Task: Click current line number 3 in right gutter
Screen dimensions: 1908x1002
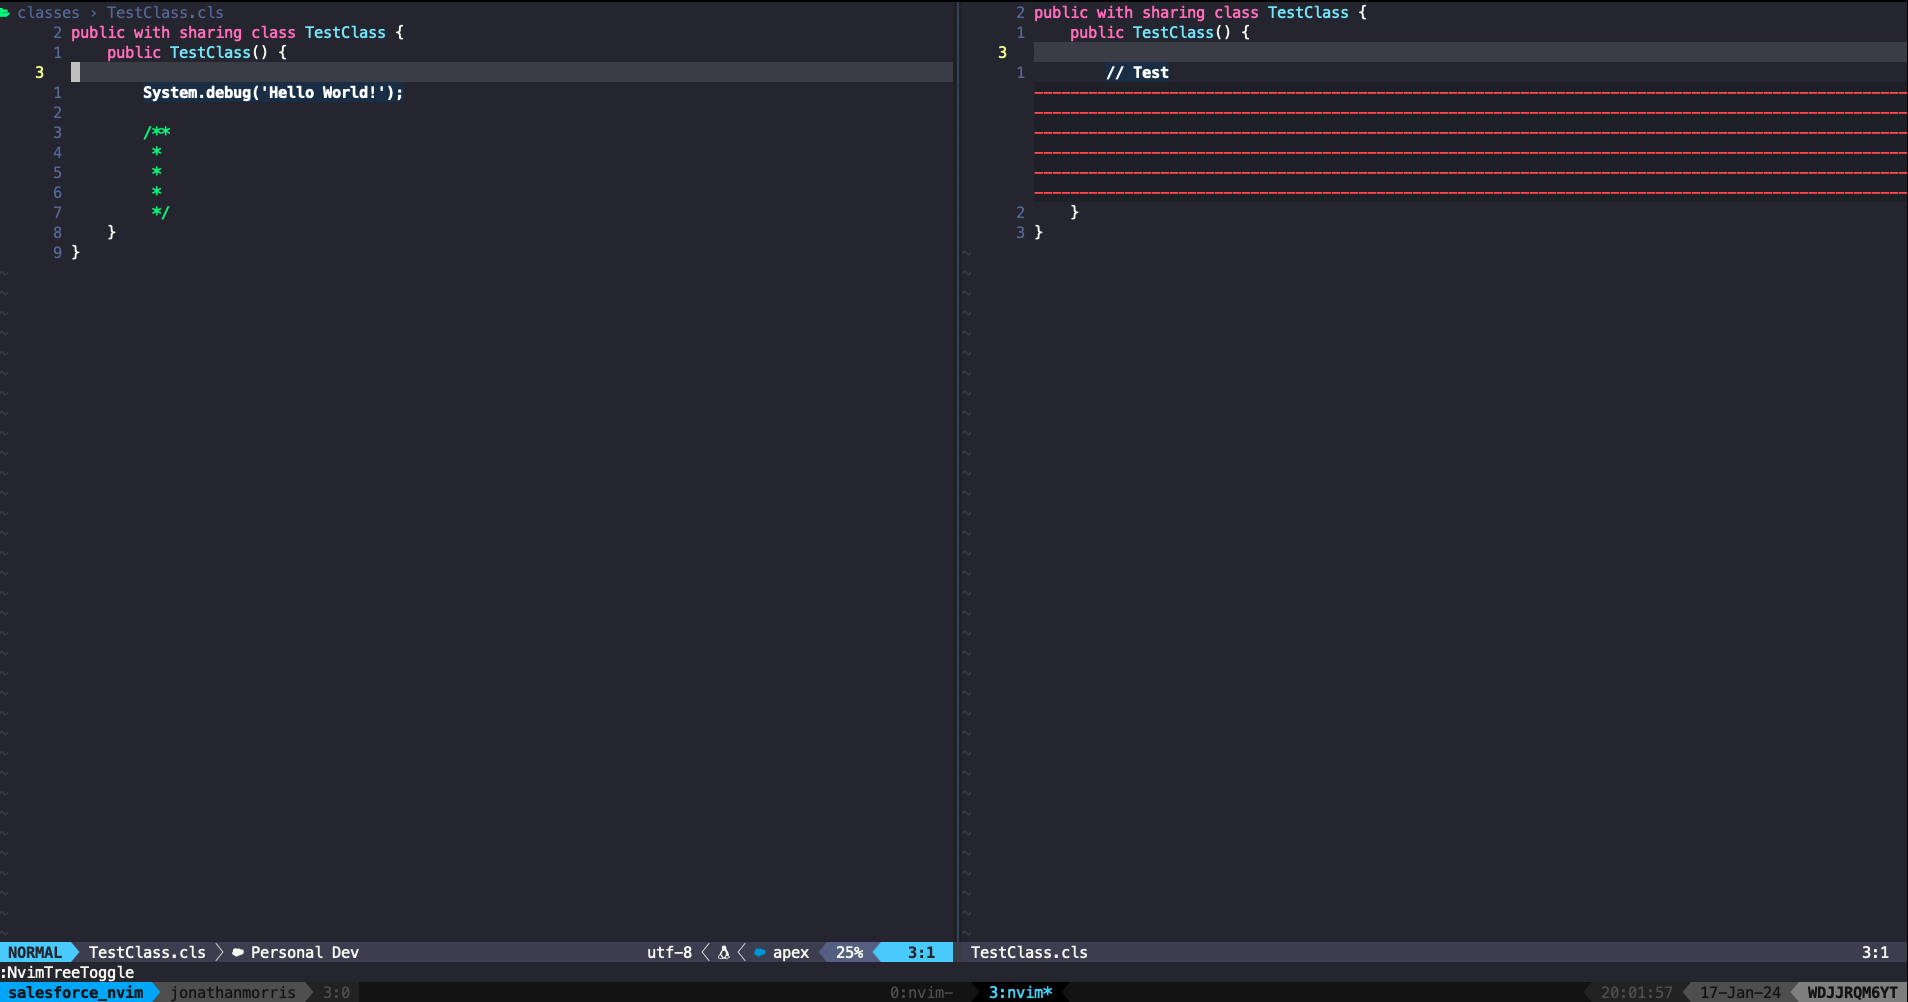Action: tap(1002, 52)
